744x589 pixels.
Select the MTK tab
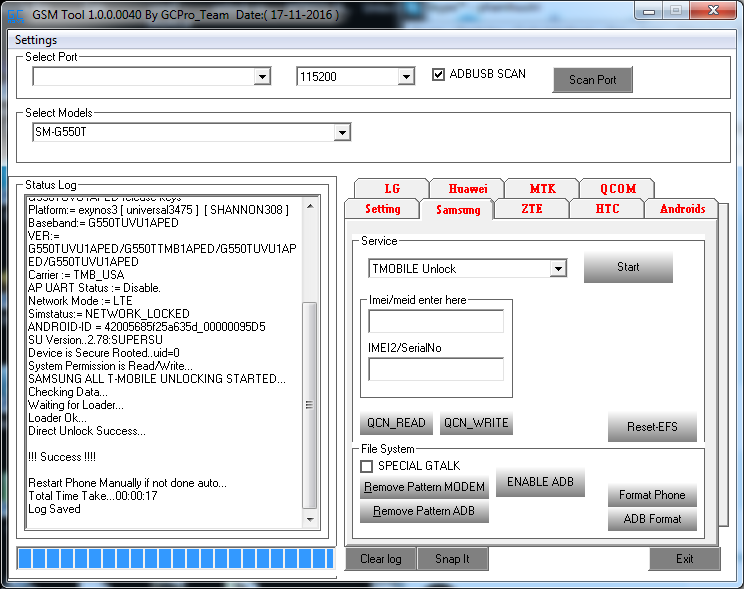542,188
